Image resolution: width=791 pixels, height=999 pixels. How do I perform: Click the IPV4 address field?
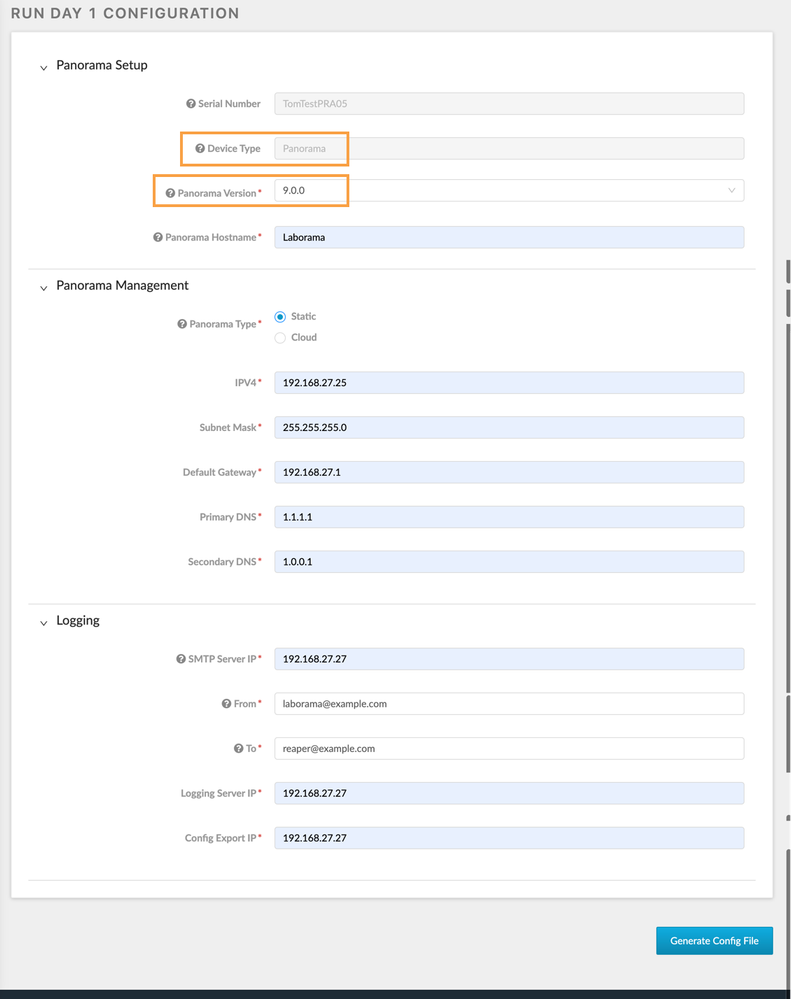click(x=508, y=383)
